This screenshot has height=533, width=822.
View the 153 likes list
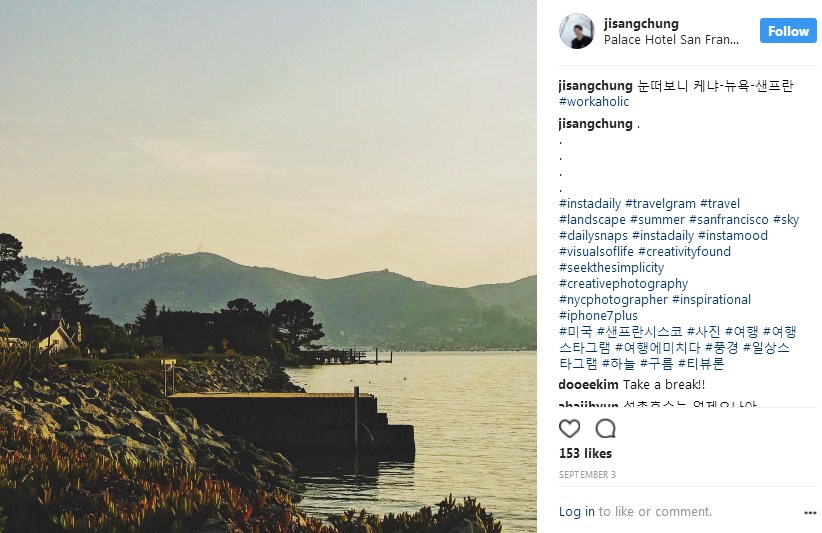(x=585, y=453)
